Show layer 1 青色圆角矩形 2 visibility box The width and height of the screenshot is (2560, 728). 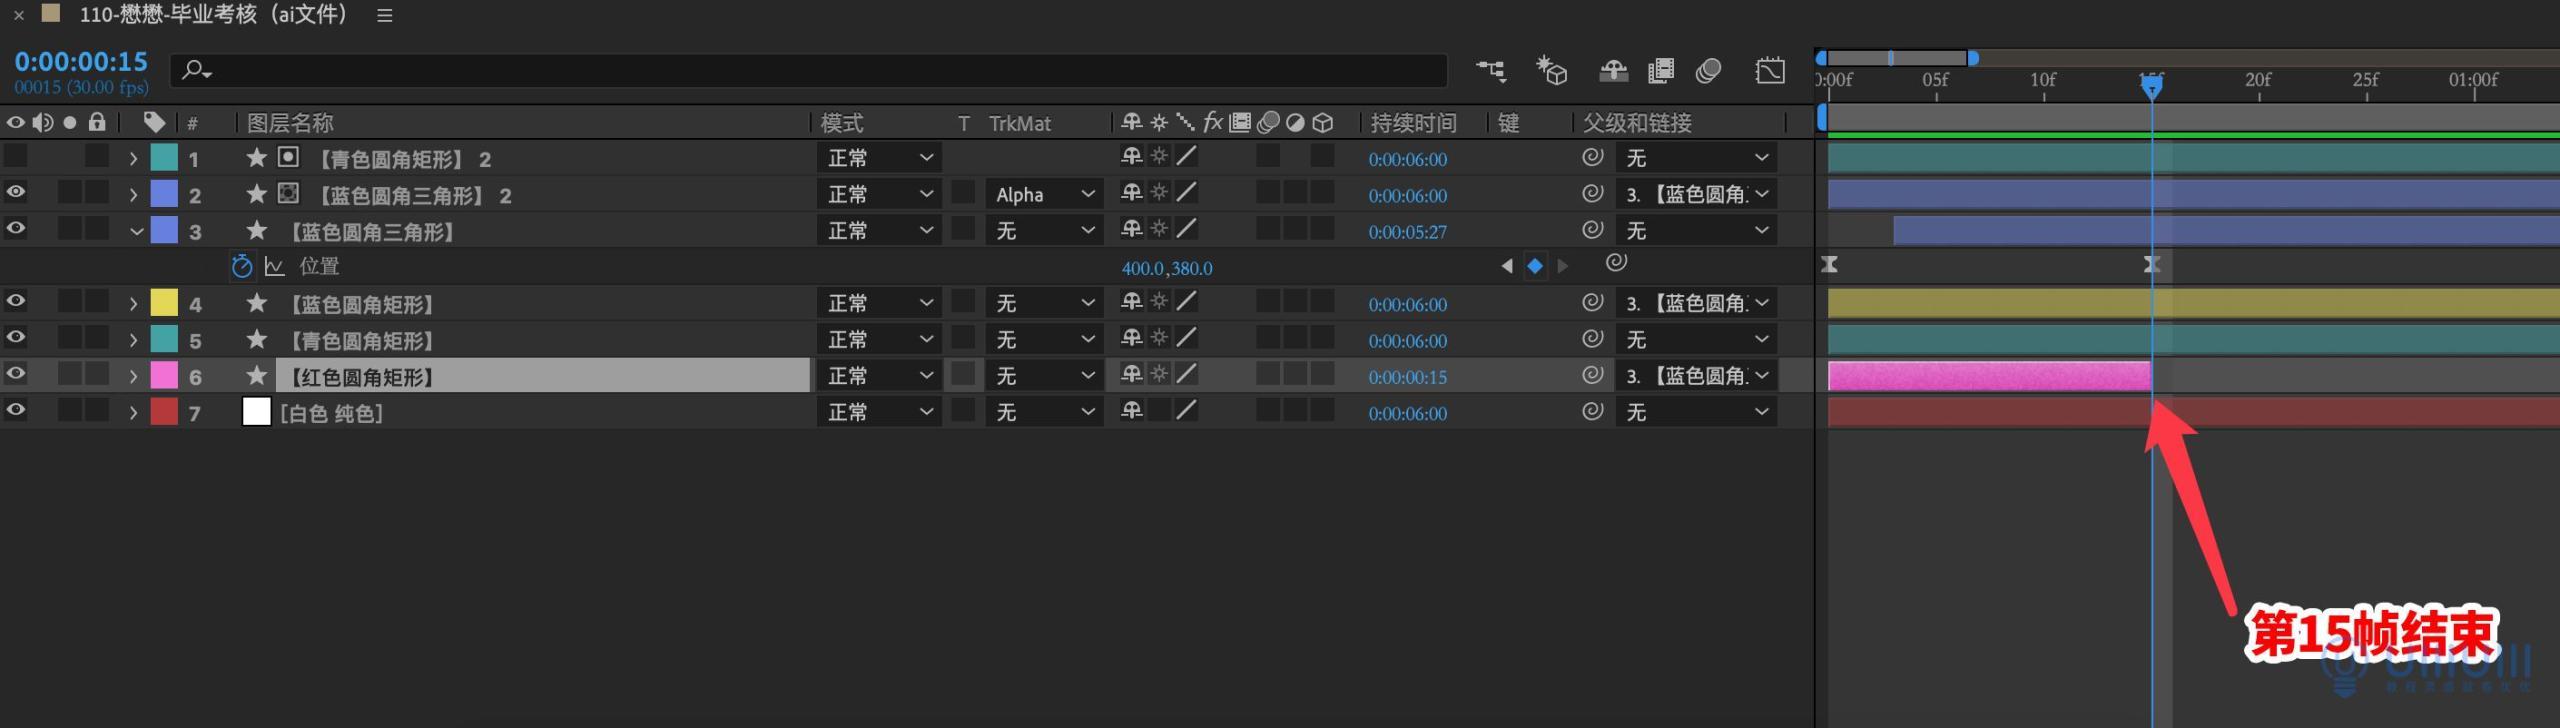click(x=16, y=156)
